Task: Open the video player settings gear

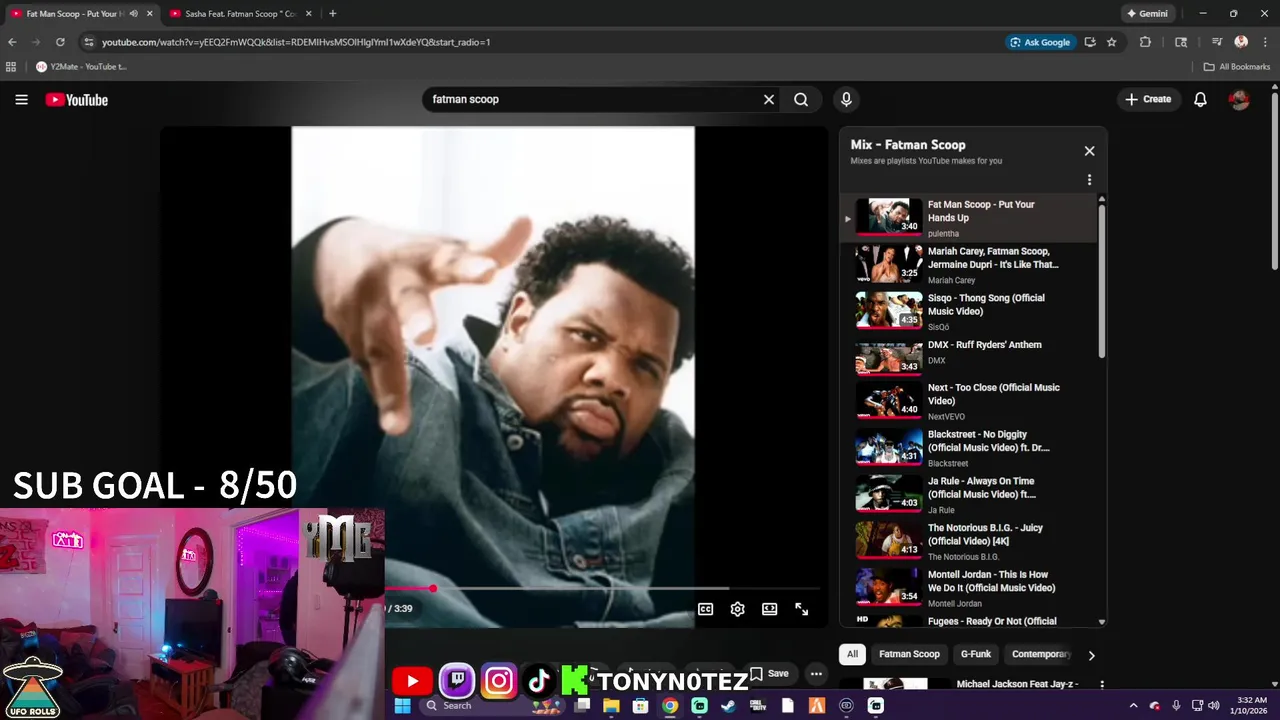Action: pos(737,609)
